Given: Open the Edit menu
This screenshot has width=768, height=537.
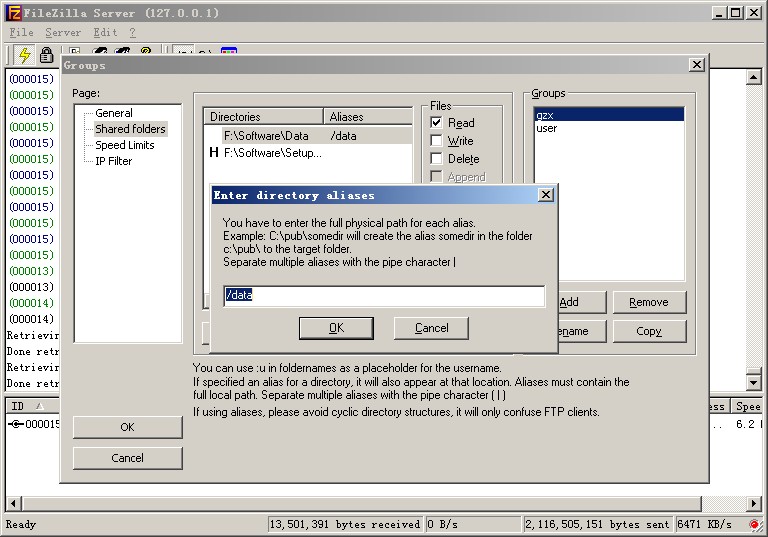Looking at the screenshot, I should click(105, 32).
